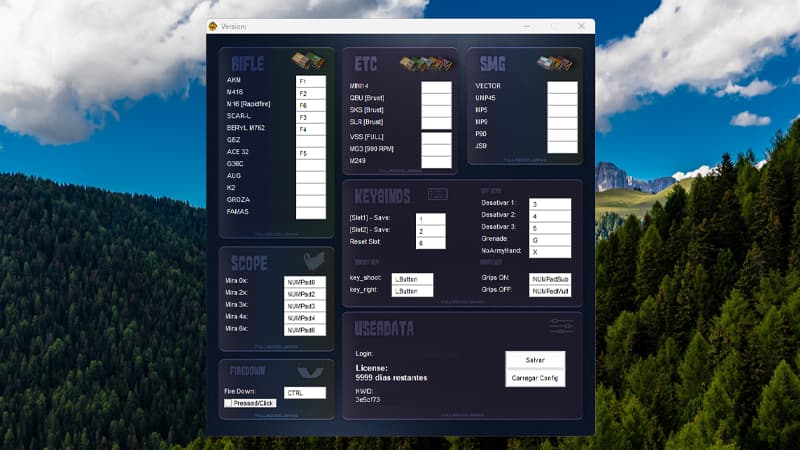Minimize the Version window
The height and width of the screenshot is (450, 800).
527,26
